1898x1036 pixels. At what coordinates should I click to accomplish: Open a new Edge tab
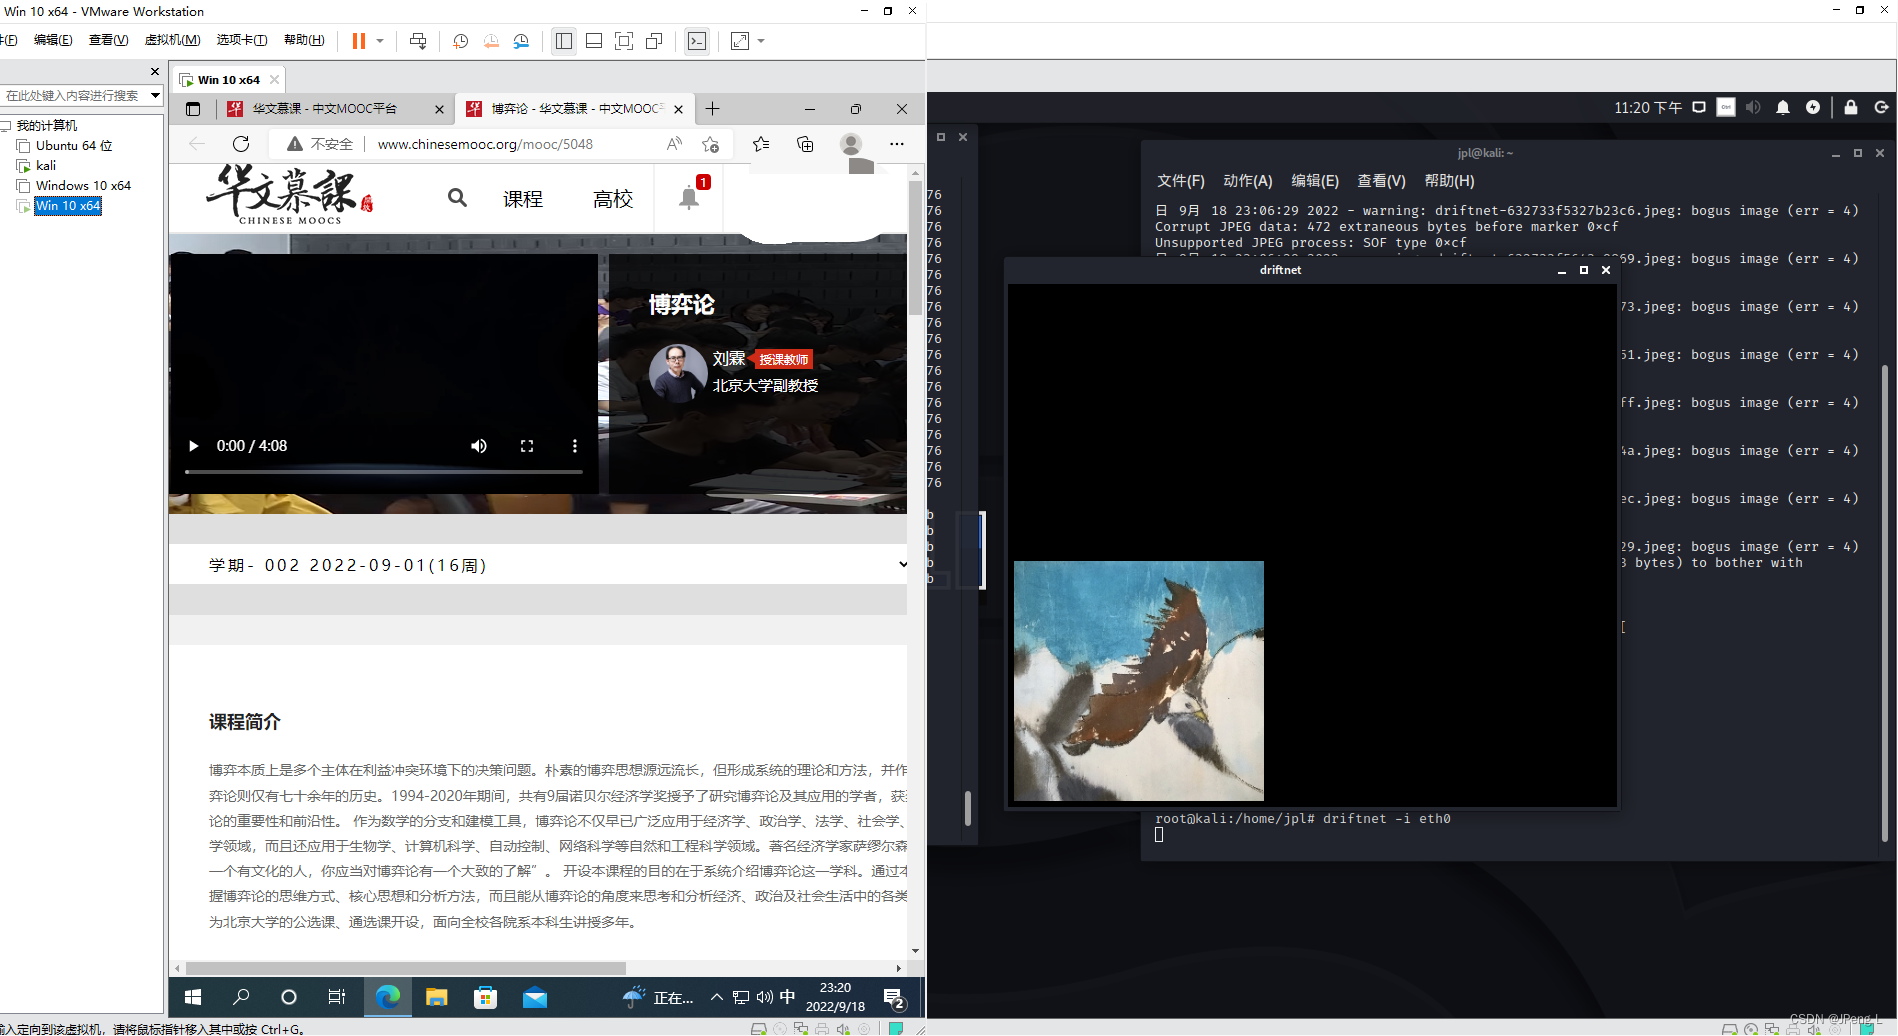[x=712, y=109]
